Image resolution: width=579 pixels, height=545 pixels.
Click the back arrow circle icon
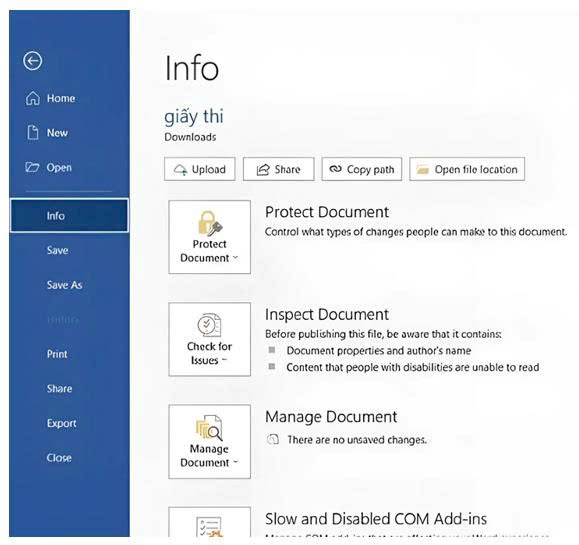[x=32, y=61]
